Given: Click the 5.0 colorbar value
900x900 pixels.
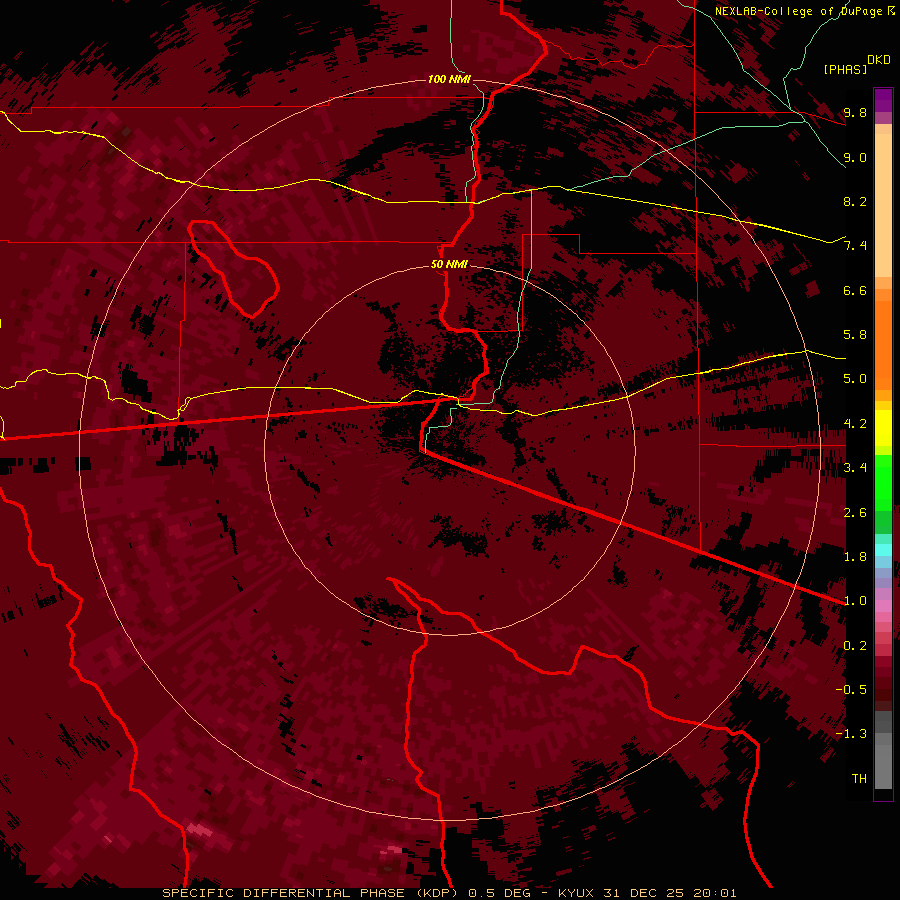Looking at the screenshot, I should (855, 379).
